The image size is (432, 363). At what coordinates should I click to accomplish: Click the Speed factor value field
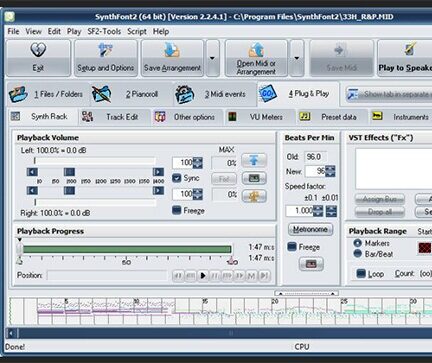300,211
